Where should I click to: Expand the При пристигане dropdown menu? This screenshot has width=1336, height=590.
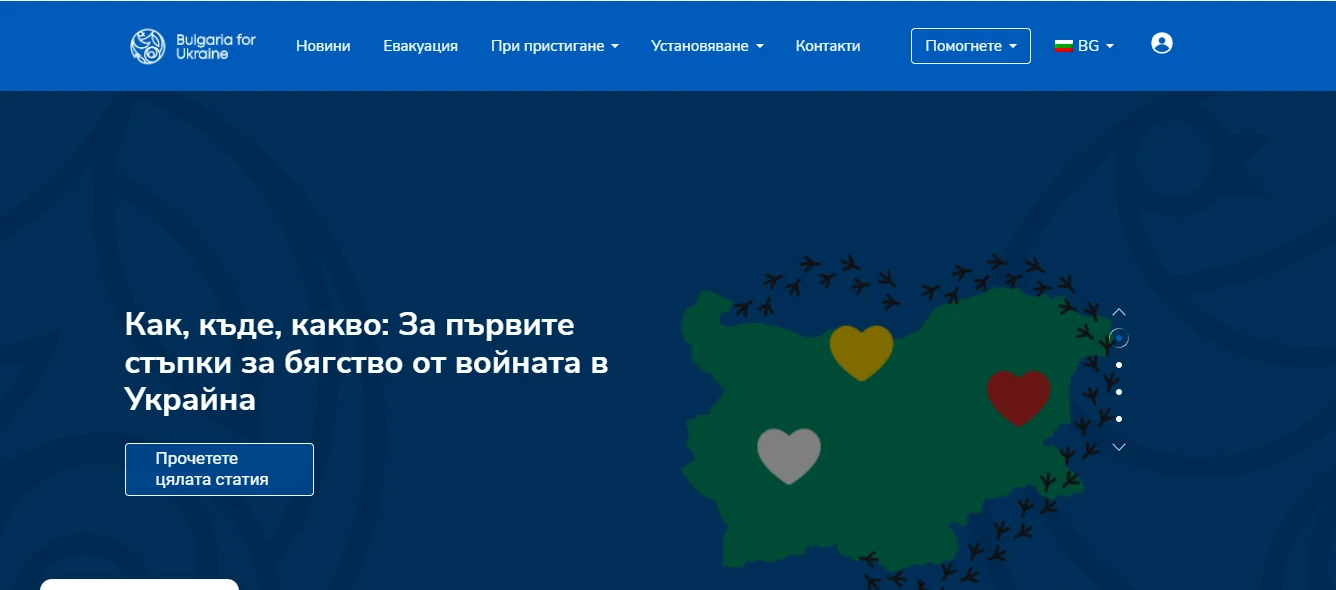(x=554, y=46)
